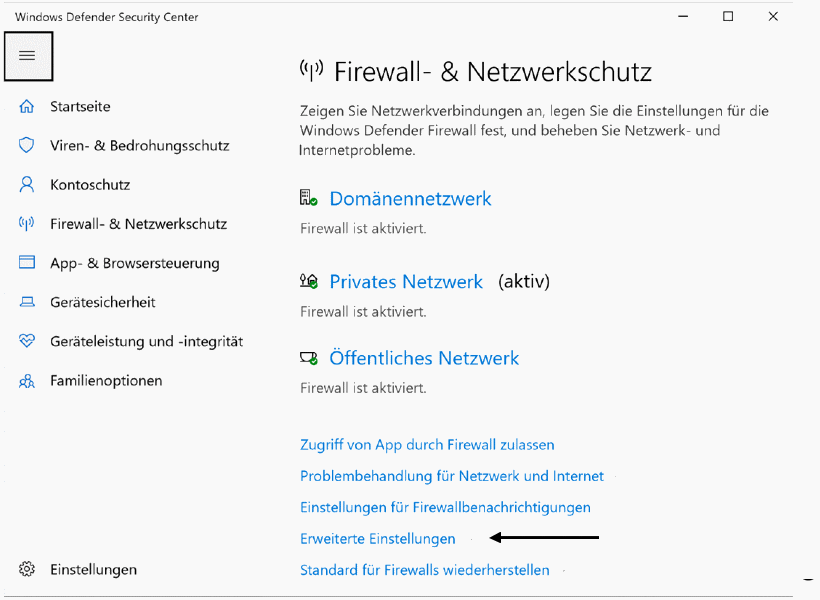Click the Kontoschutz person icon
Viewport: 820px width, 600px height.
[x=27, y=185]
